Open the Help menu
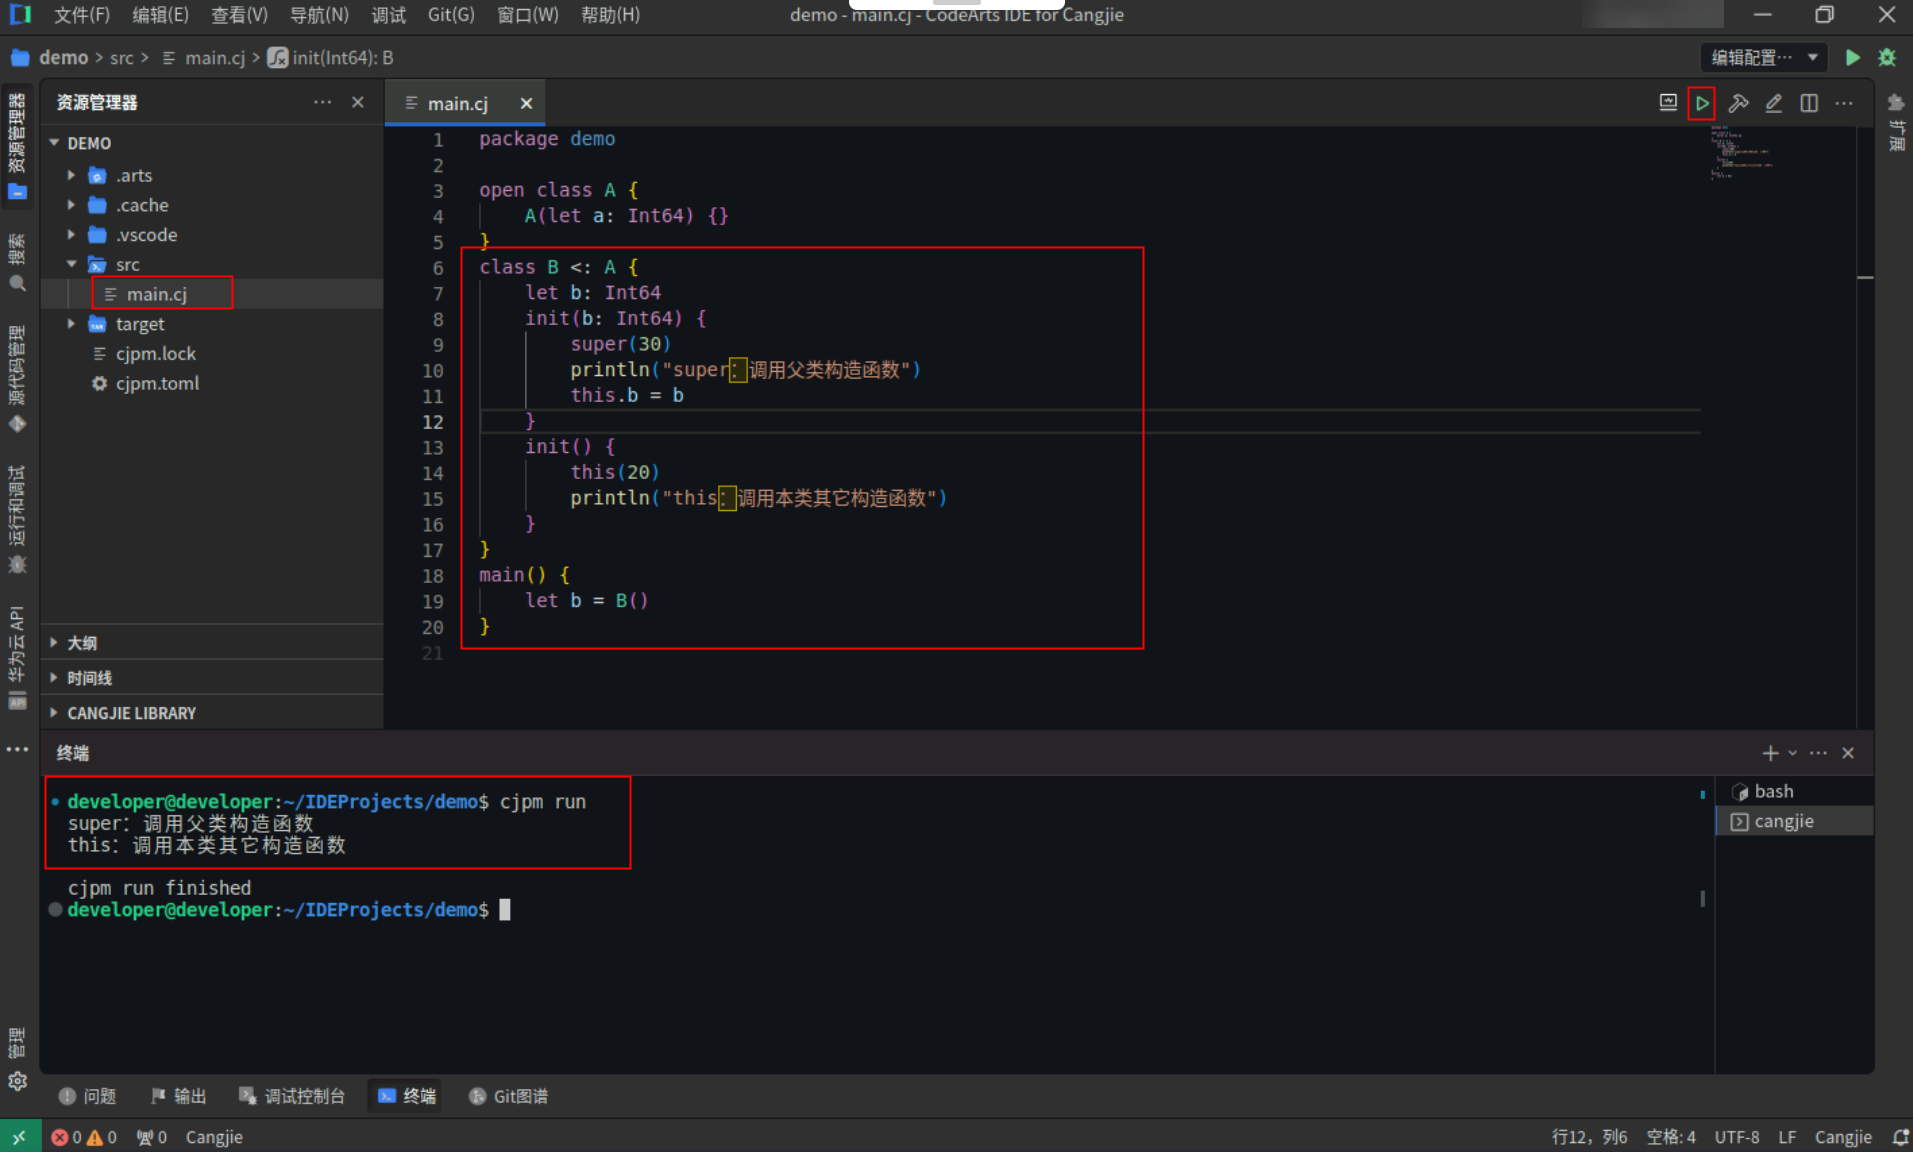The height and width of the screenshot is (1152, 1913). [610, 15]
